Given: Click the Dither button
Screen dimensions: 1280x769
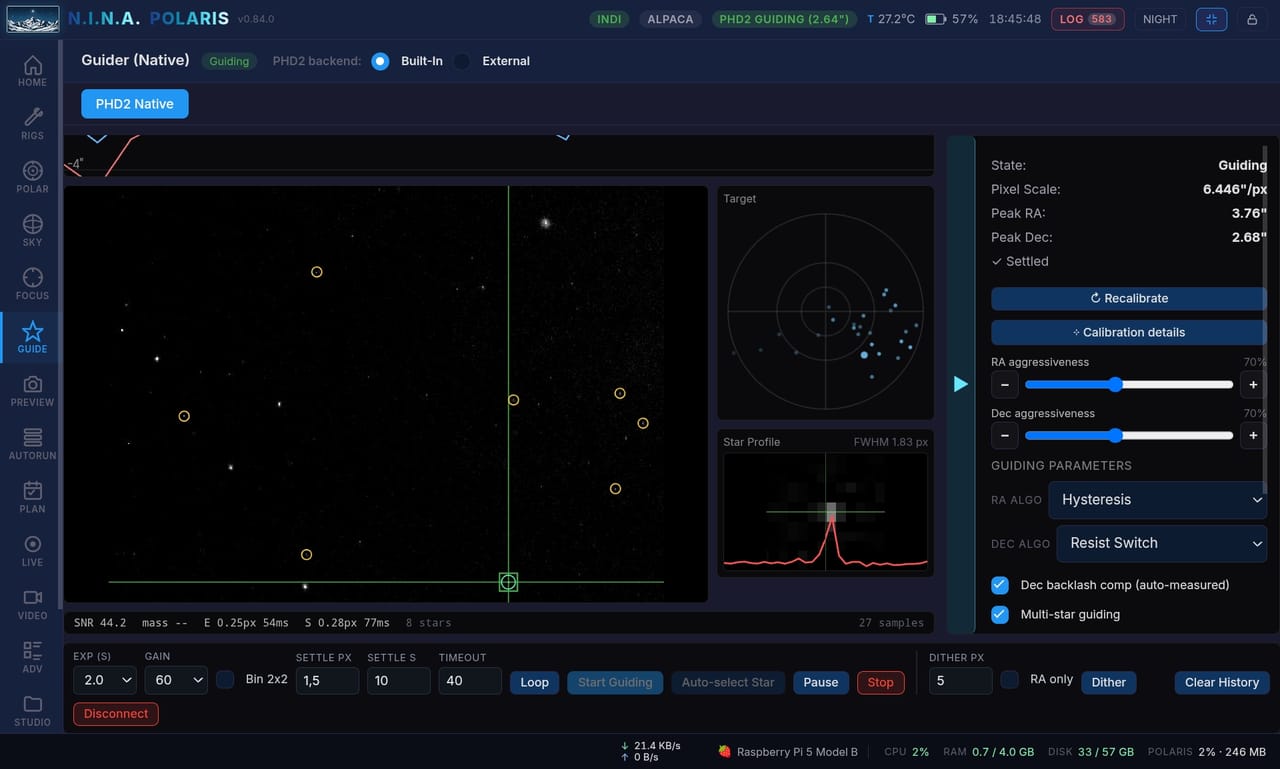Looking at the screenshot, I should point(1108,682).
